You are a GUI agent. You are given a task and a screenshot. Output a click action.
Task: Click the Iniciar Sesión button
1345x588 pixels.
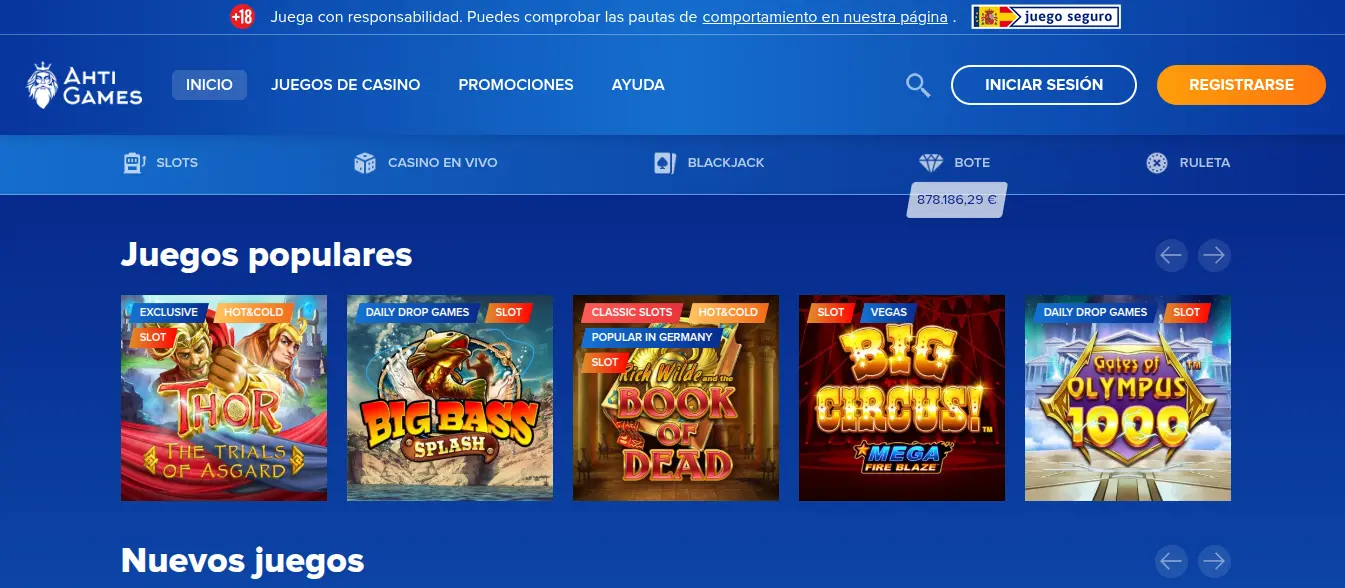point(1044,85)
